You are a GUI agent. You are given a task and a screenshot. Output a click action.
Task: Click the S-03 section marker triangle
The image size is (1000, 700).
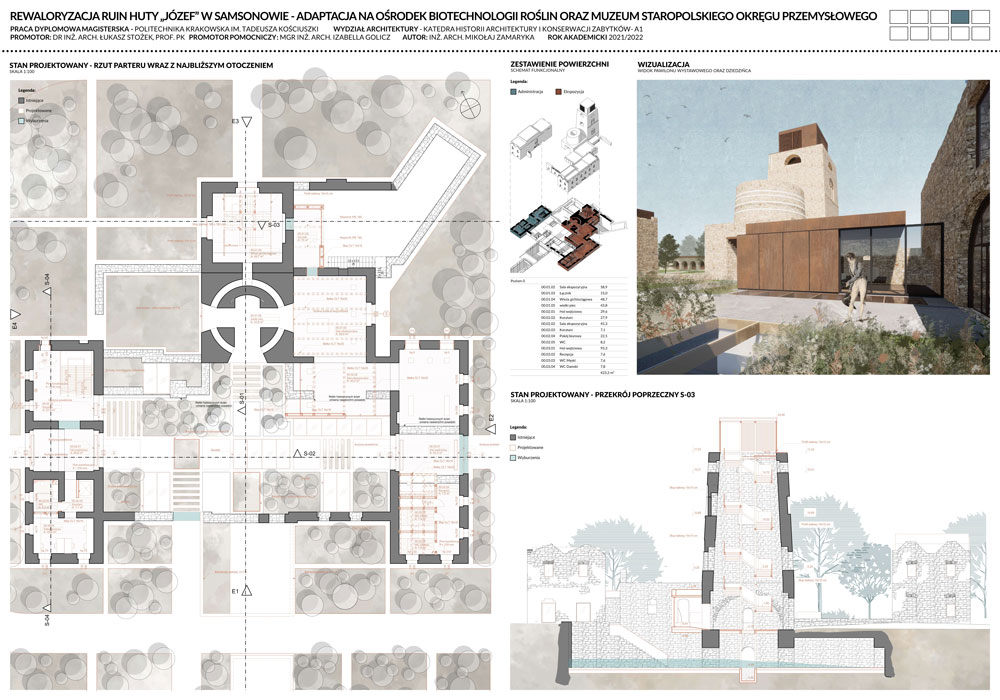(x=260, y=227)
